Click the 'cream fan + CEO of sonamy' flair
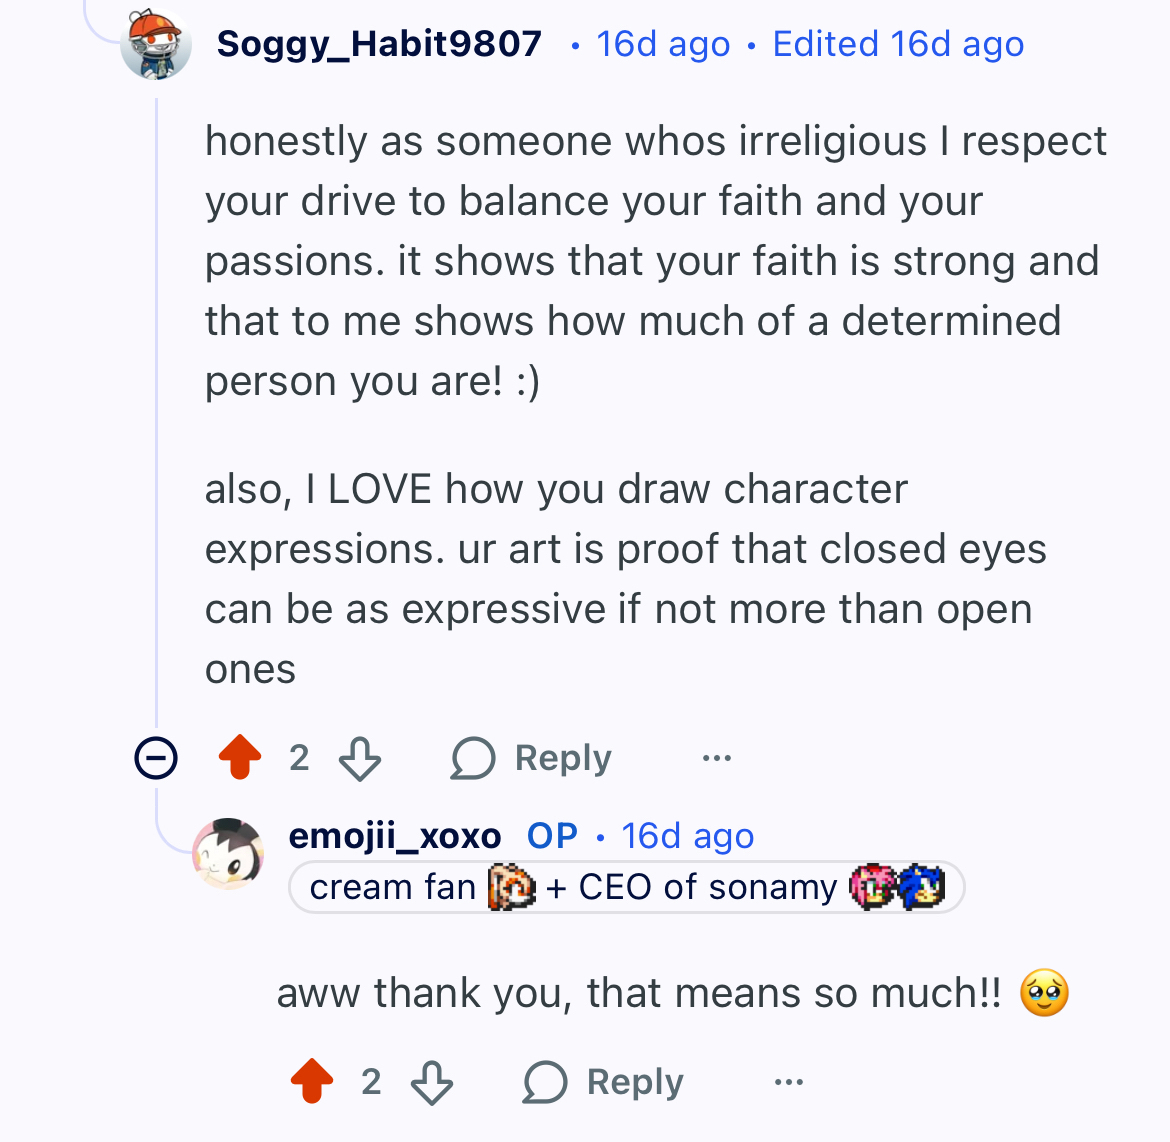Screen dimensions: 1170x1142 tap(626, 887)
